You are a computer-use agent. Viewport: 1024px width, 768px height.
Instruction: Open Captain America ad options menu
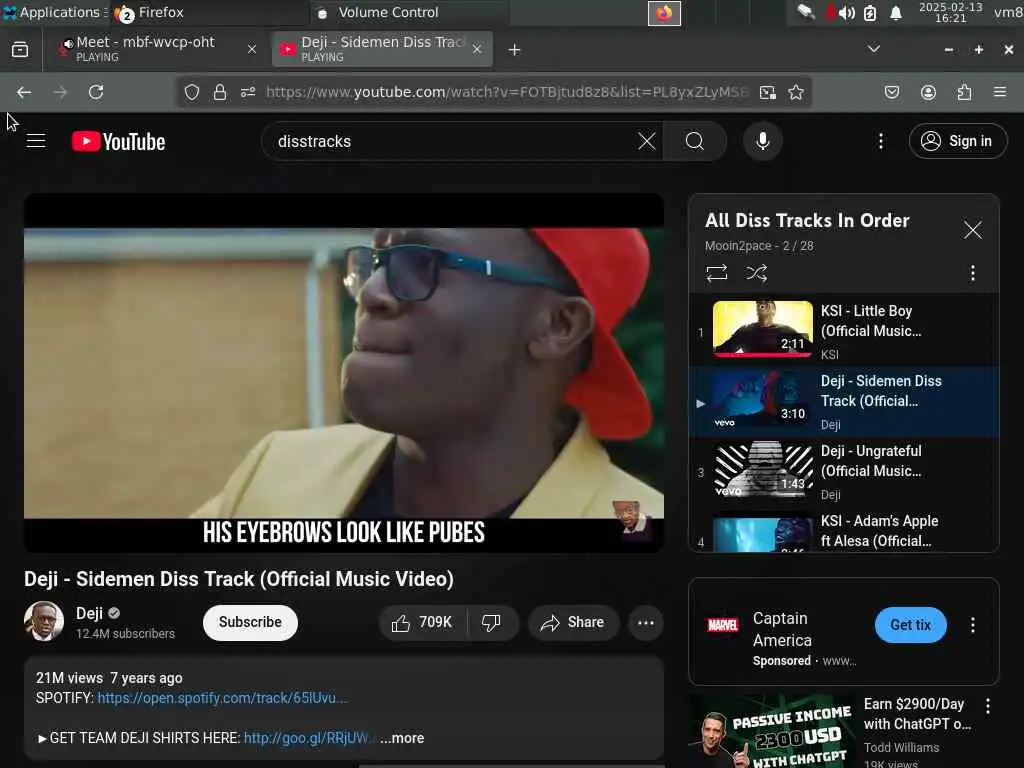(972, 625)
